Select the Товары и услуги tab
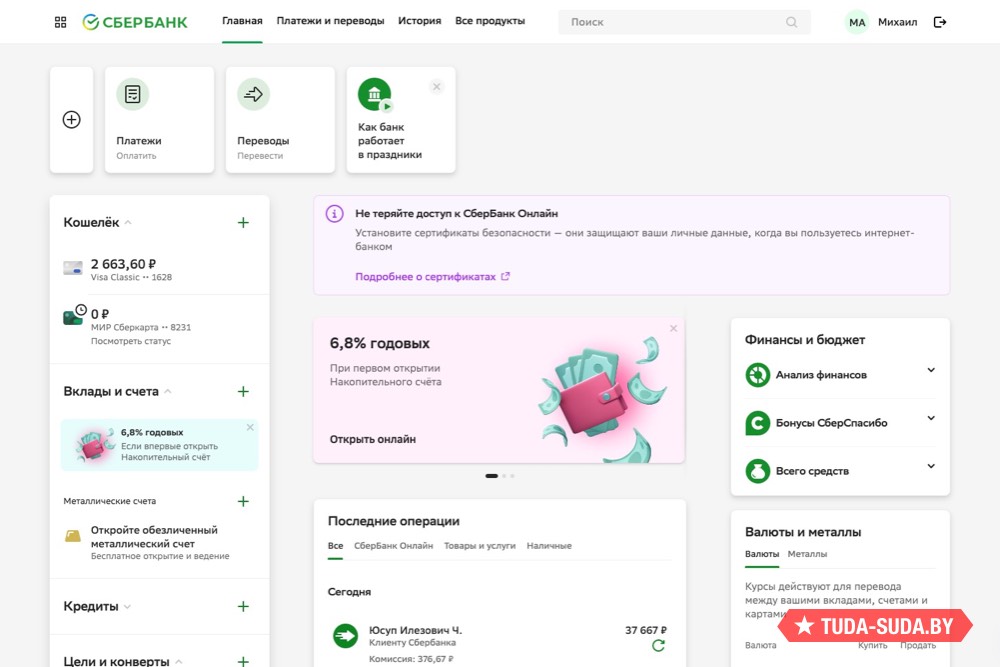 (x=480, y=546)
